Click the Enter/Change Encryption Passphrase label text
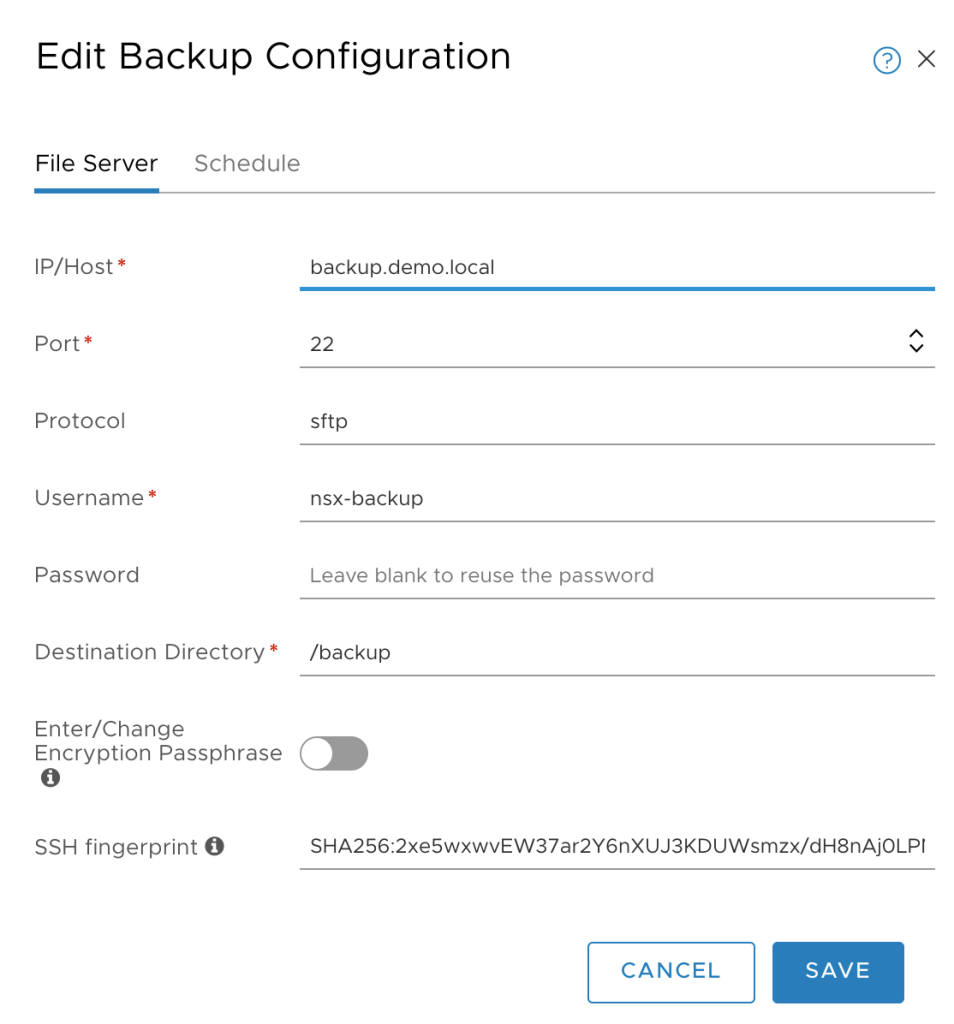 [x=158, y=741]
